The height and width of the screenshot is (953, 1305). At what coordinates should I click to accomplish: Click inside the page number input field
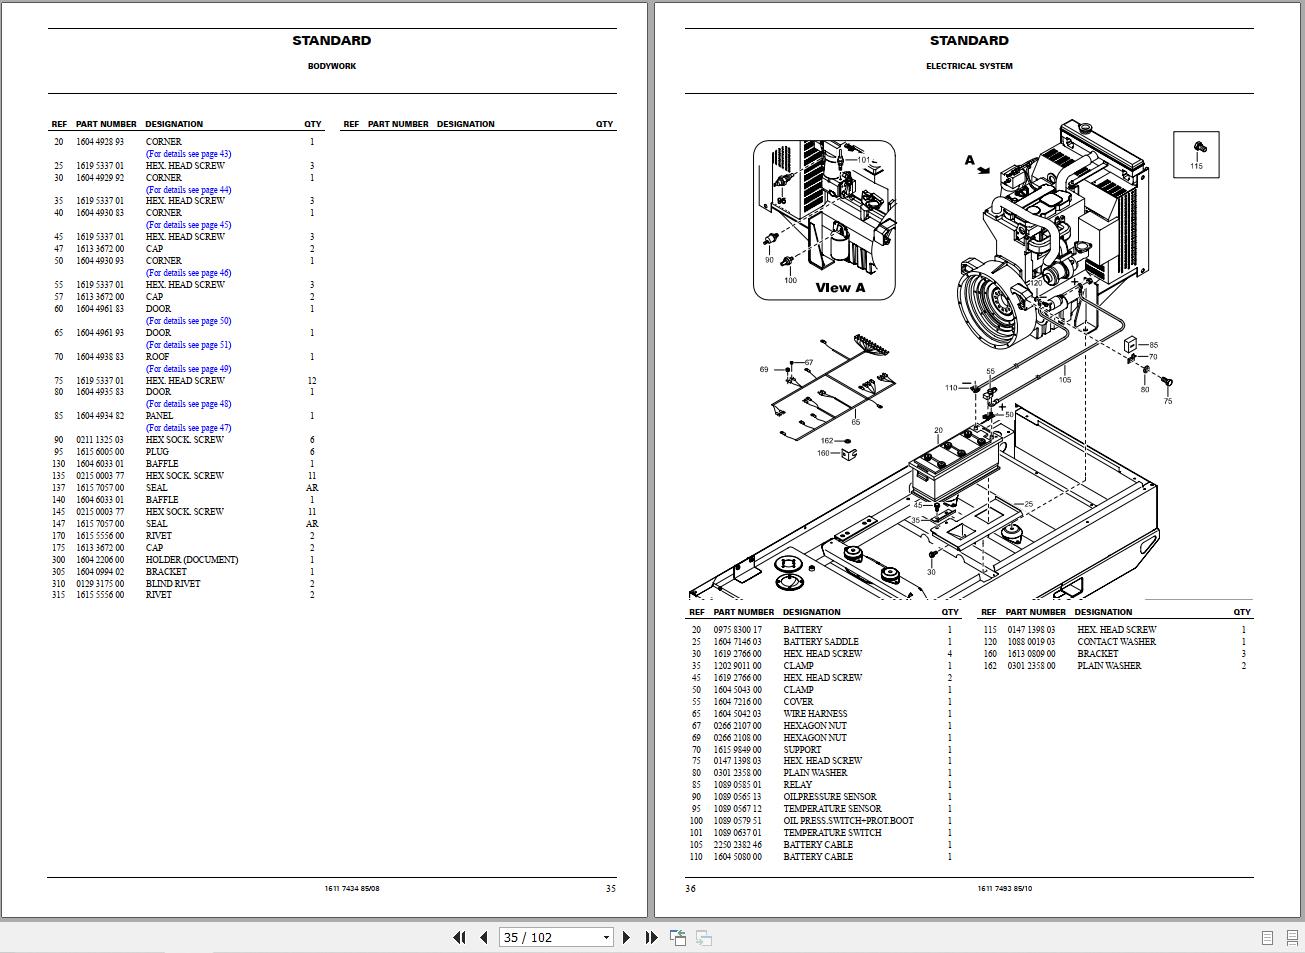click(545, 937)
